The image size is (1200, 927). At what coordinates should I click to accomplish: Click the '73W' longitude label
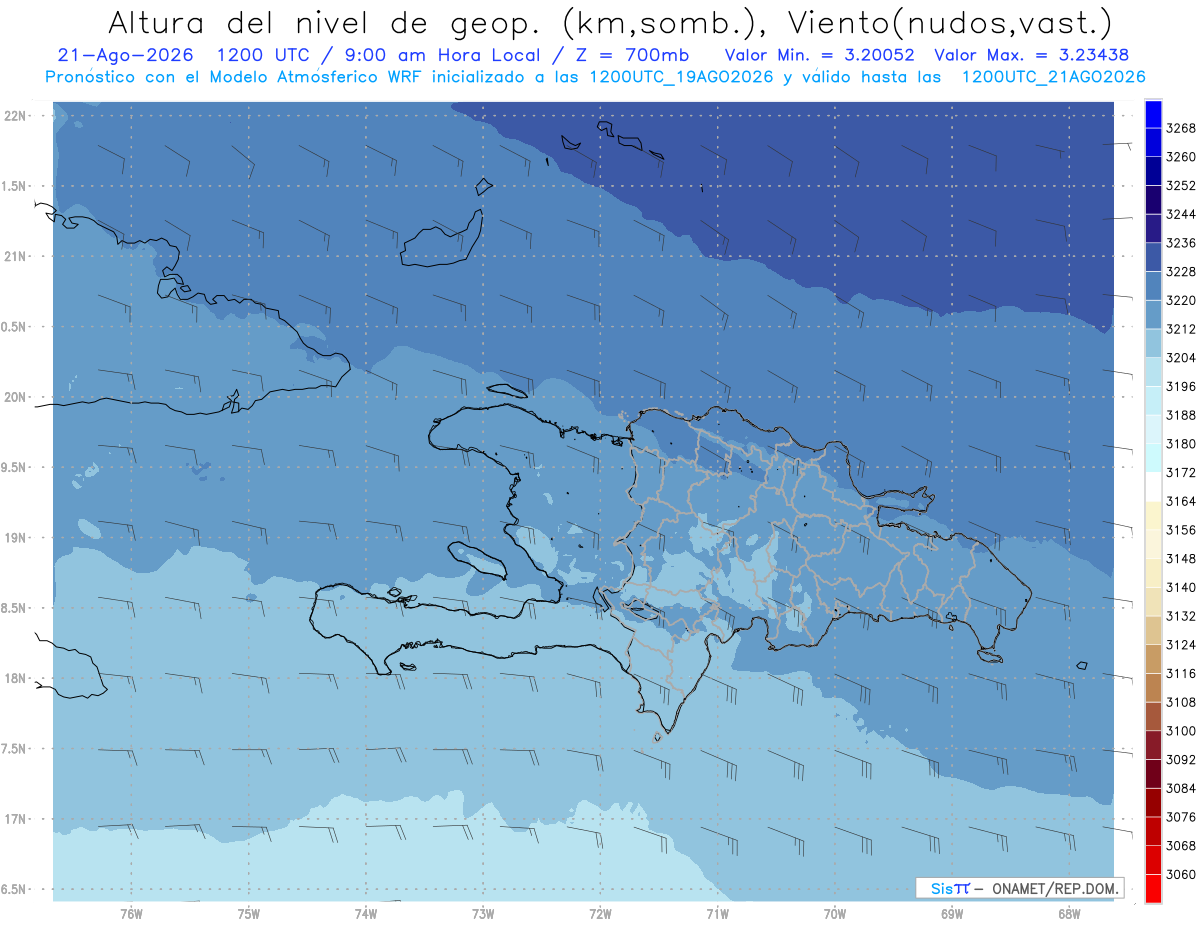483,913
